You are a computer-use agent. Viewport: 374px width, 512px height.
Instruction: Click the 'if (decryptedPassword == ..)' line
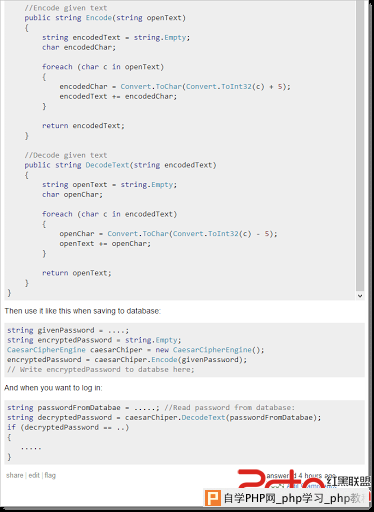[68, 427]
